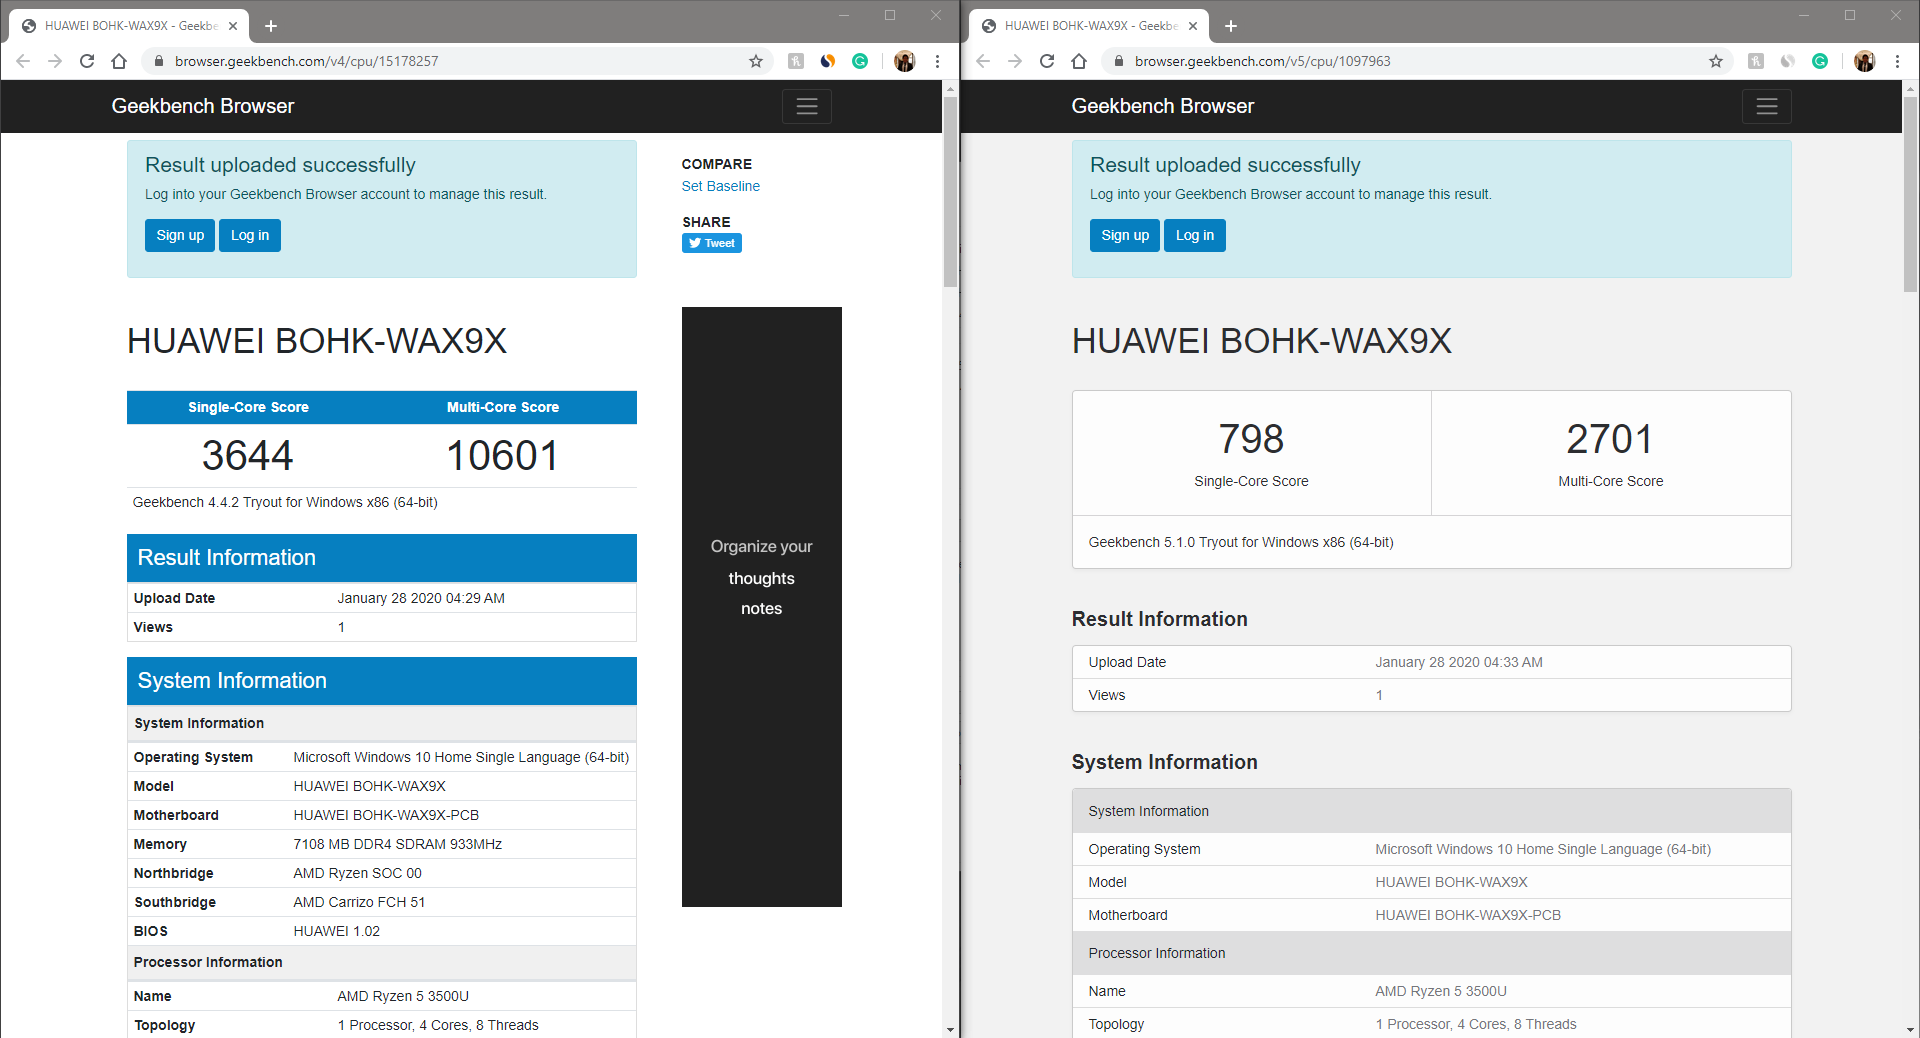Click the gray square extension in right window
1920x1038 pixels.
pyautogui.click(x=1756, y=61)
